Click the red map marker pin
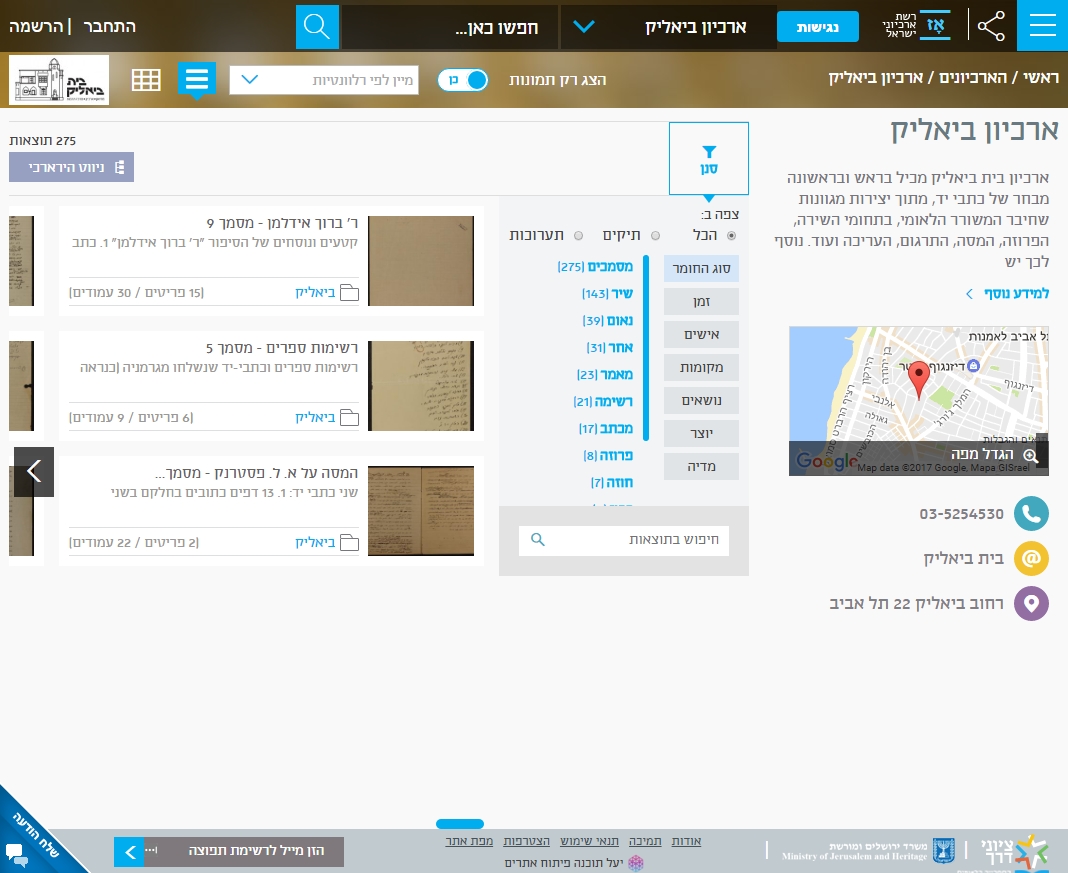 [919, 379]
